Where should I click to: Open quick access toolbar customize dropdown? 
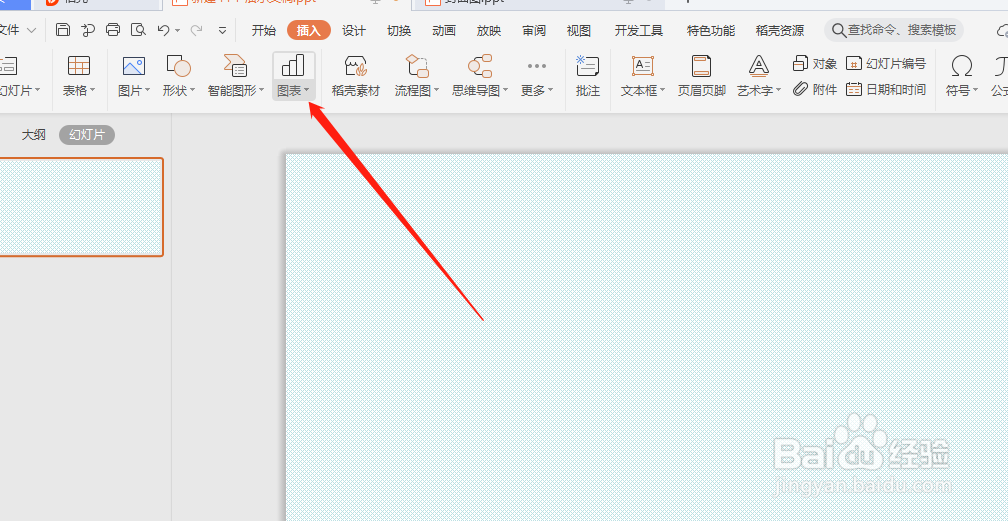(x=222, y=30)
